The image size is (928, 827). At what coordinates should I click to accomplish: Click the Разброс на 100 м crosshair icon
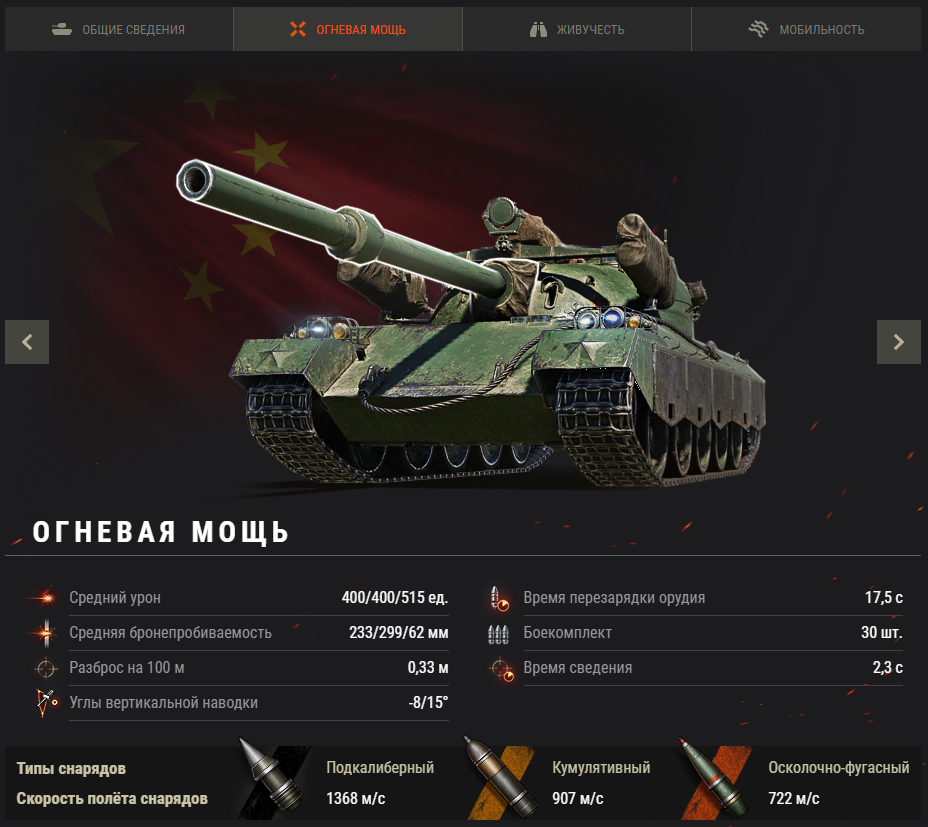pyautogui.click(x=45, y=668)
